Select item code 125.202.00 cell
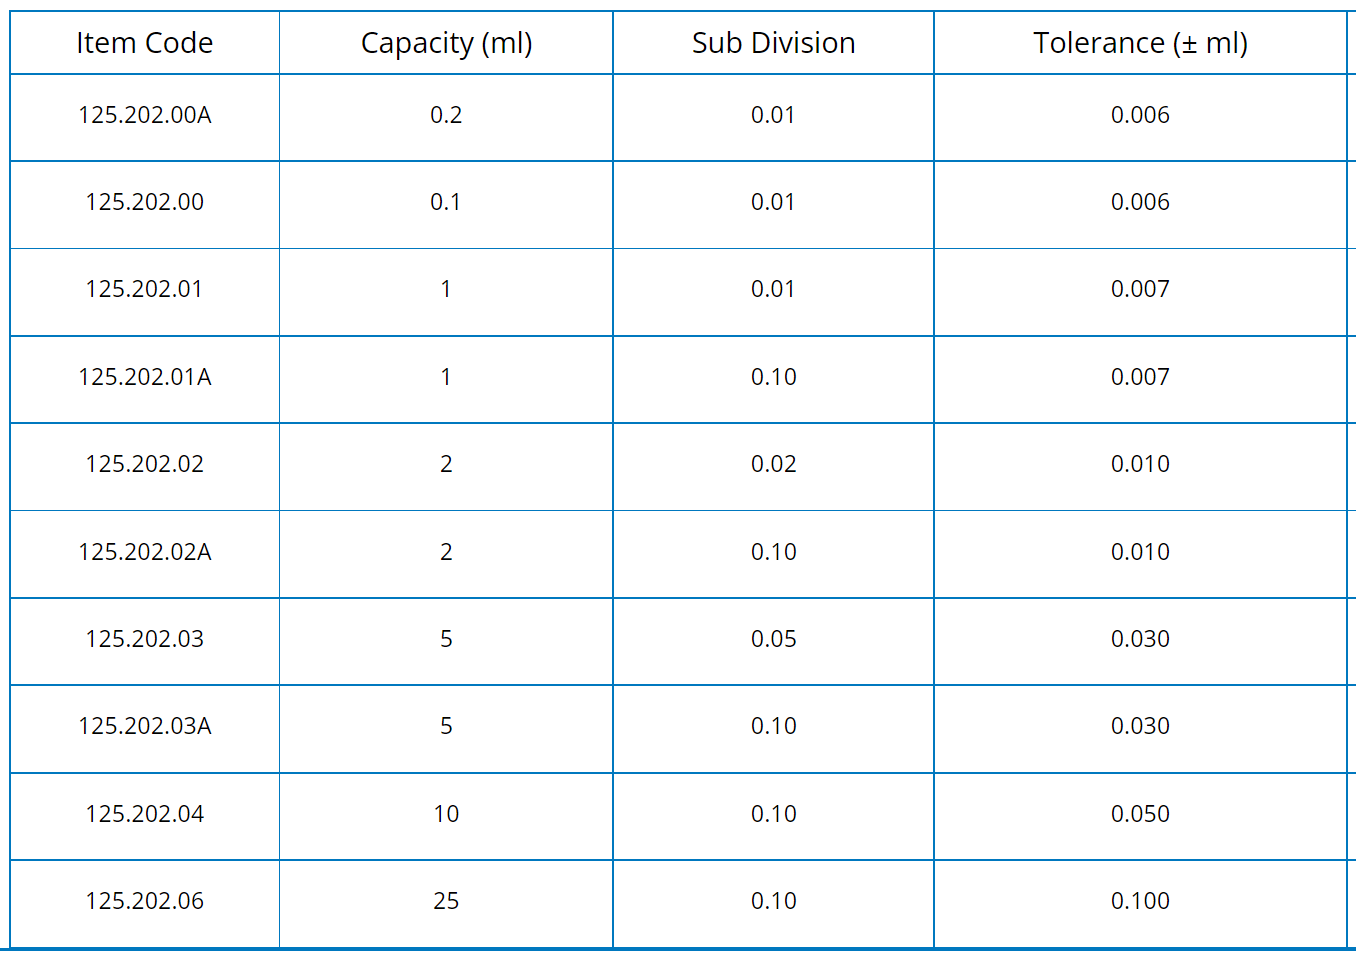Viewport: 1356px width, 954px height. pyautogui.click(x=145, y=202)
